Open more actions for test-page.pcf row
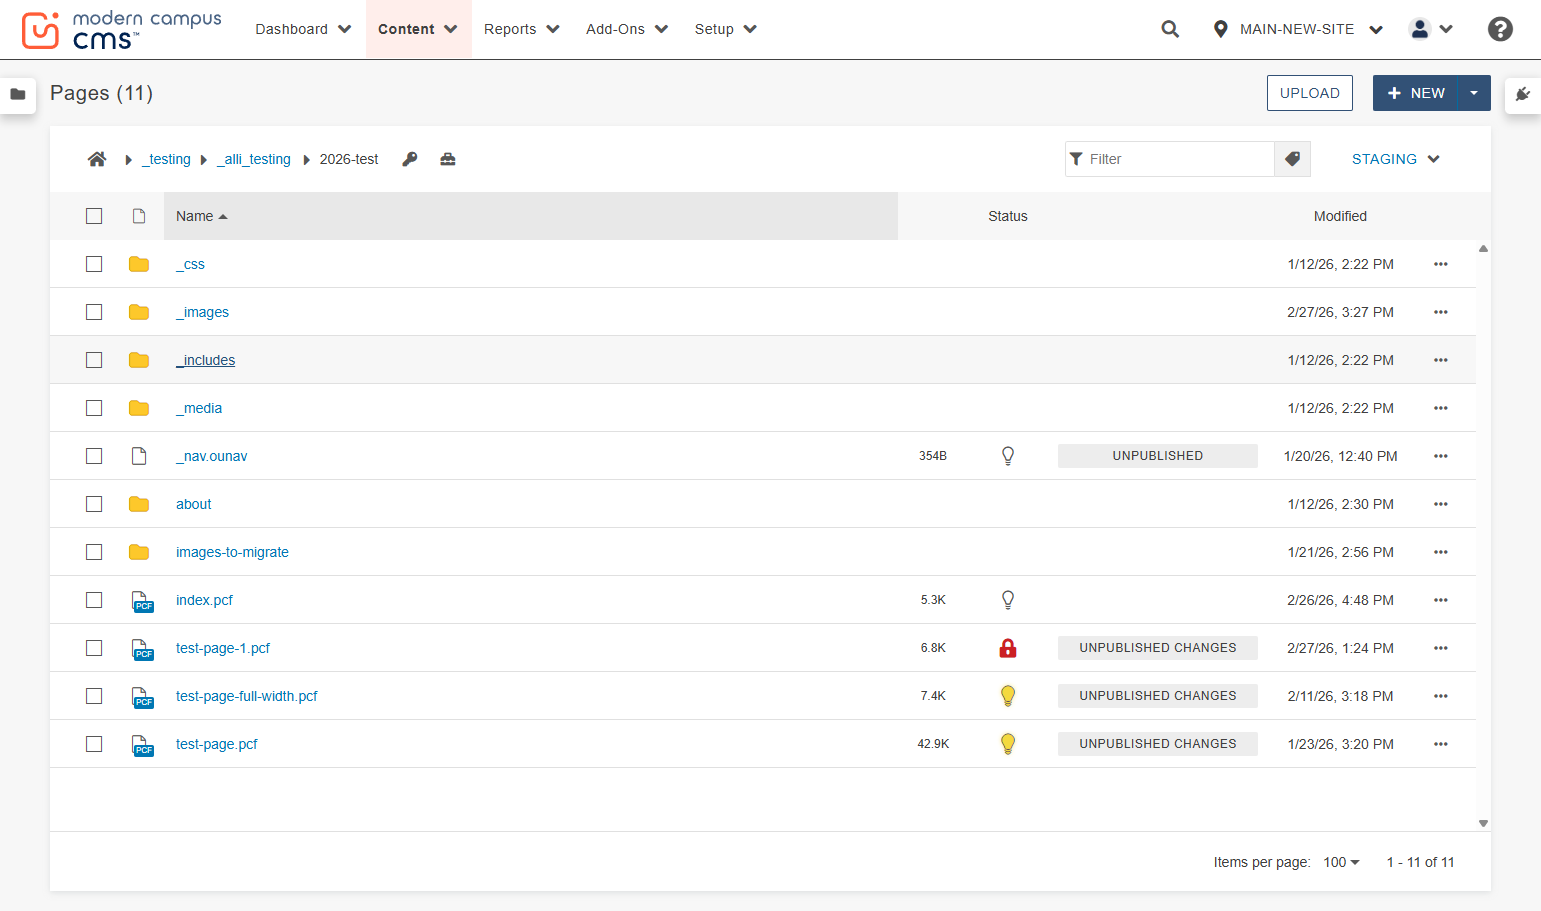 (1441, 744)
